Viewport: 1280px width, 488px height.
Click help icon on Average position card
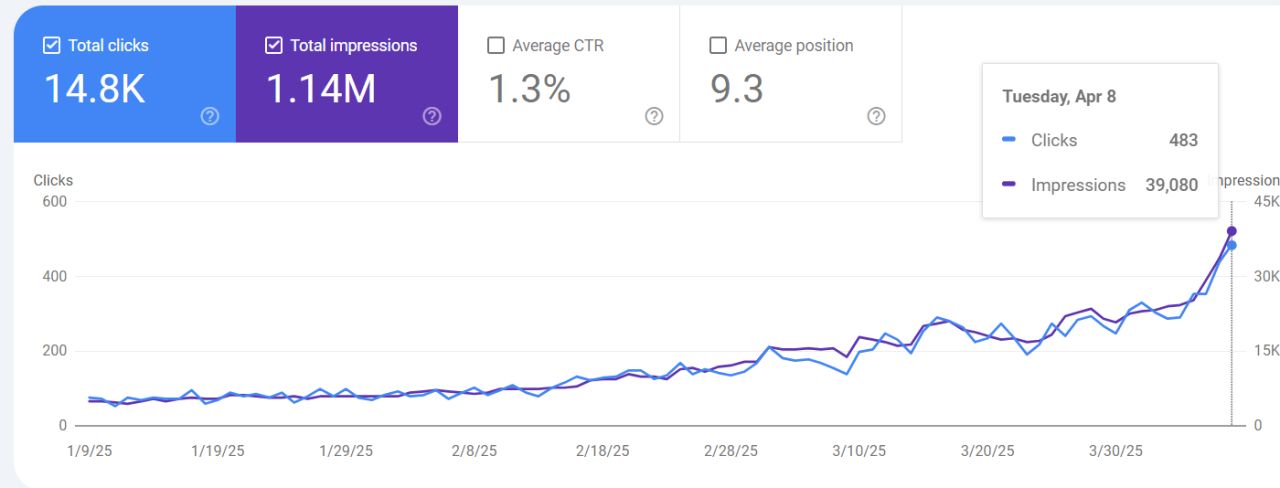click(876, 116)
